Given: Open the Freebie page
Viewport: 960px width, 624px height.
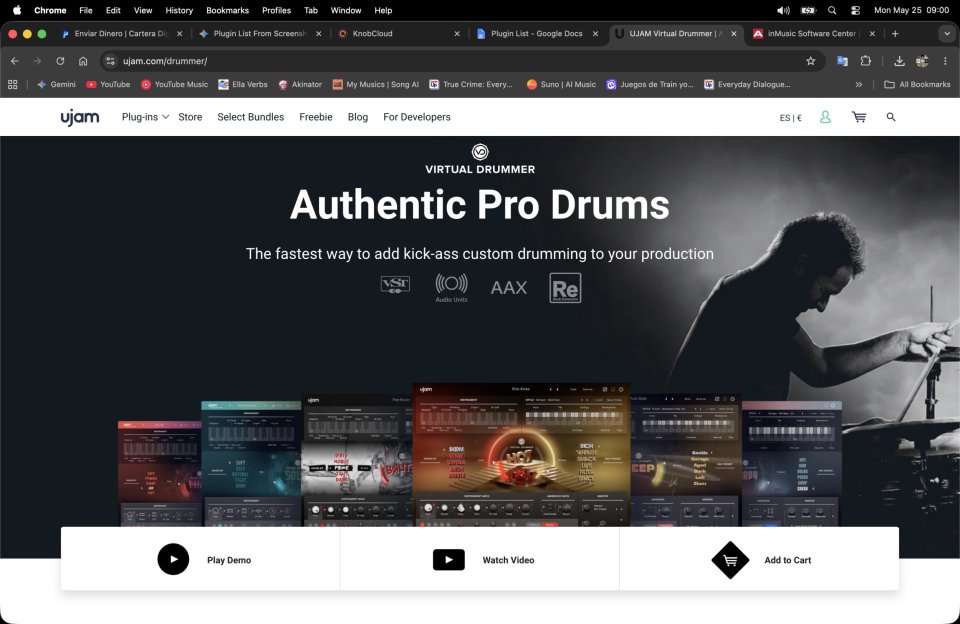Looking at the screenshot, I should pyautogui.click(x=316, y=117).
